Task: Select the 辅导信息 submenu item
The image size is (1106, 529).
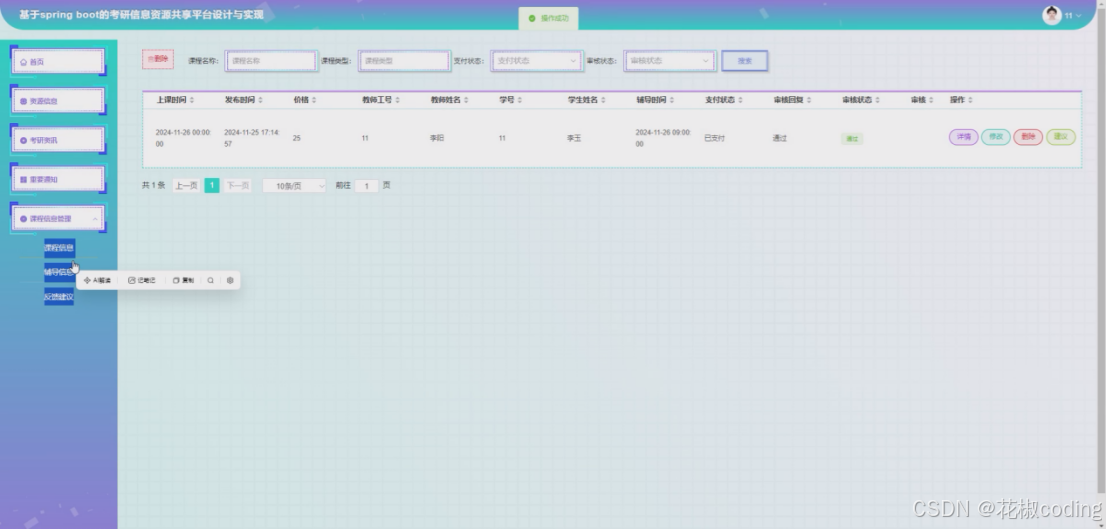Action: pyautogui.click(x=59, y=272)
